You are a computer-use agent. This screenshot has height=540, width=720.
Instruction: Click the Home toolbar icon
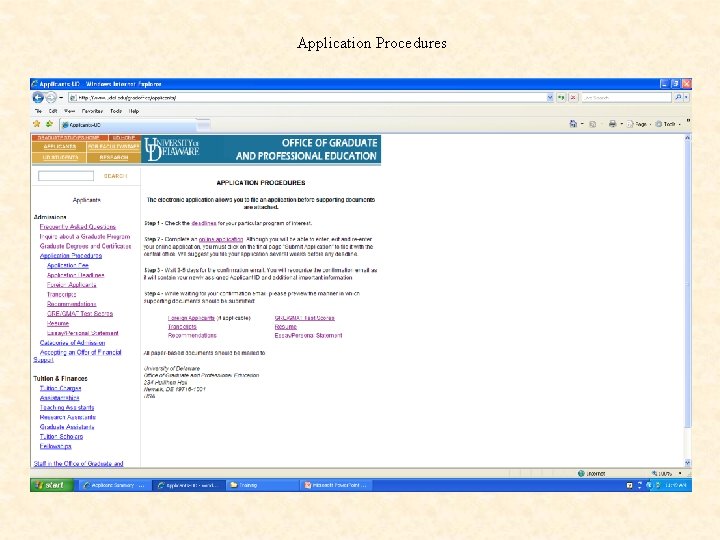tap(573, 124)
